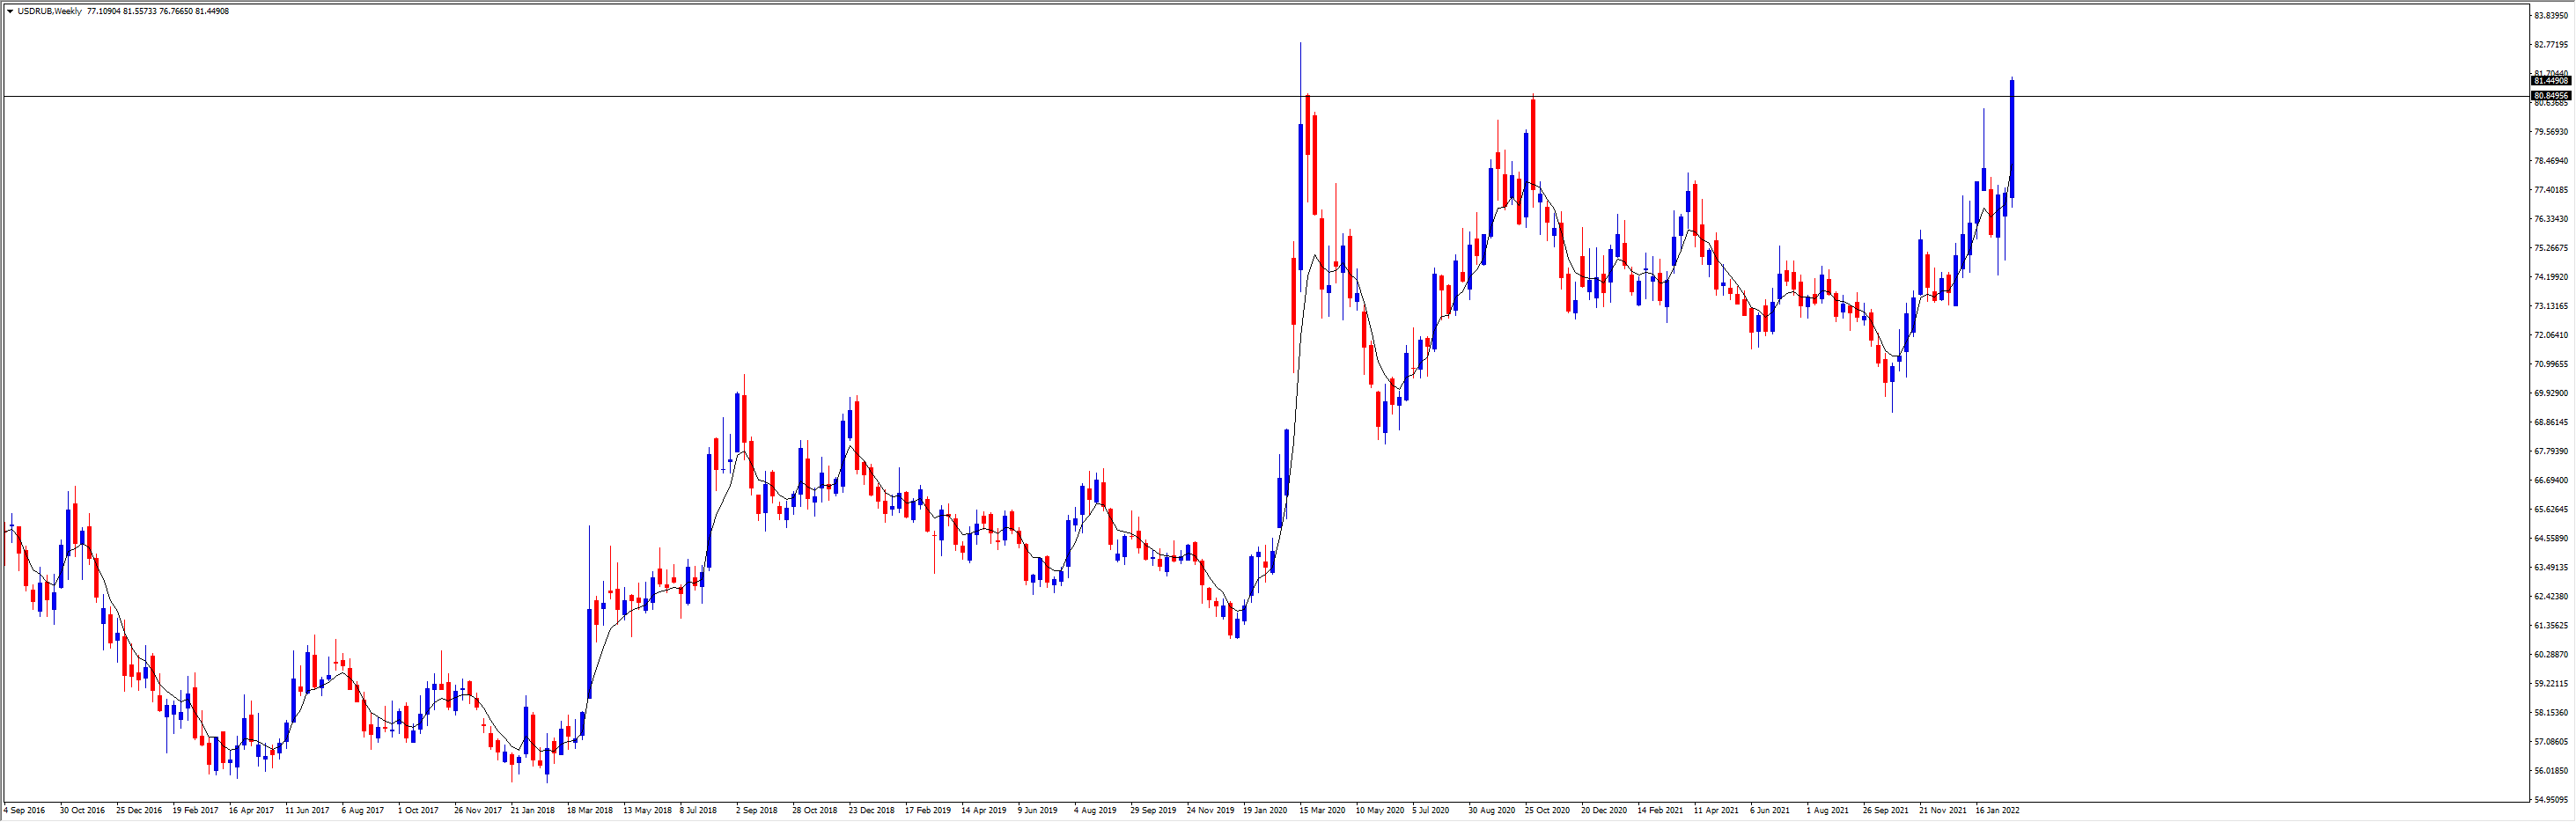The image size is (2576, 822).
Task: Click the 62.42380 price axis label
Action: [2551, 597]
